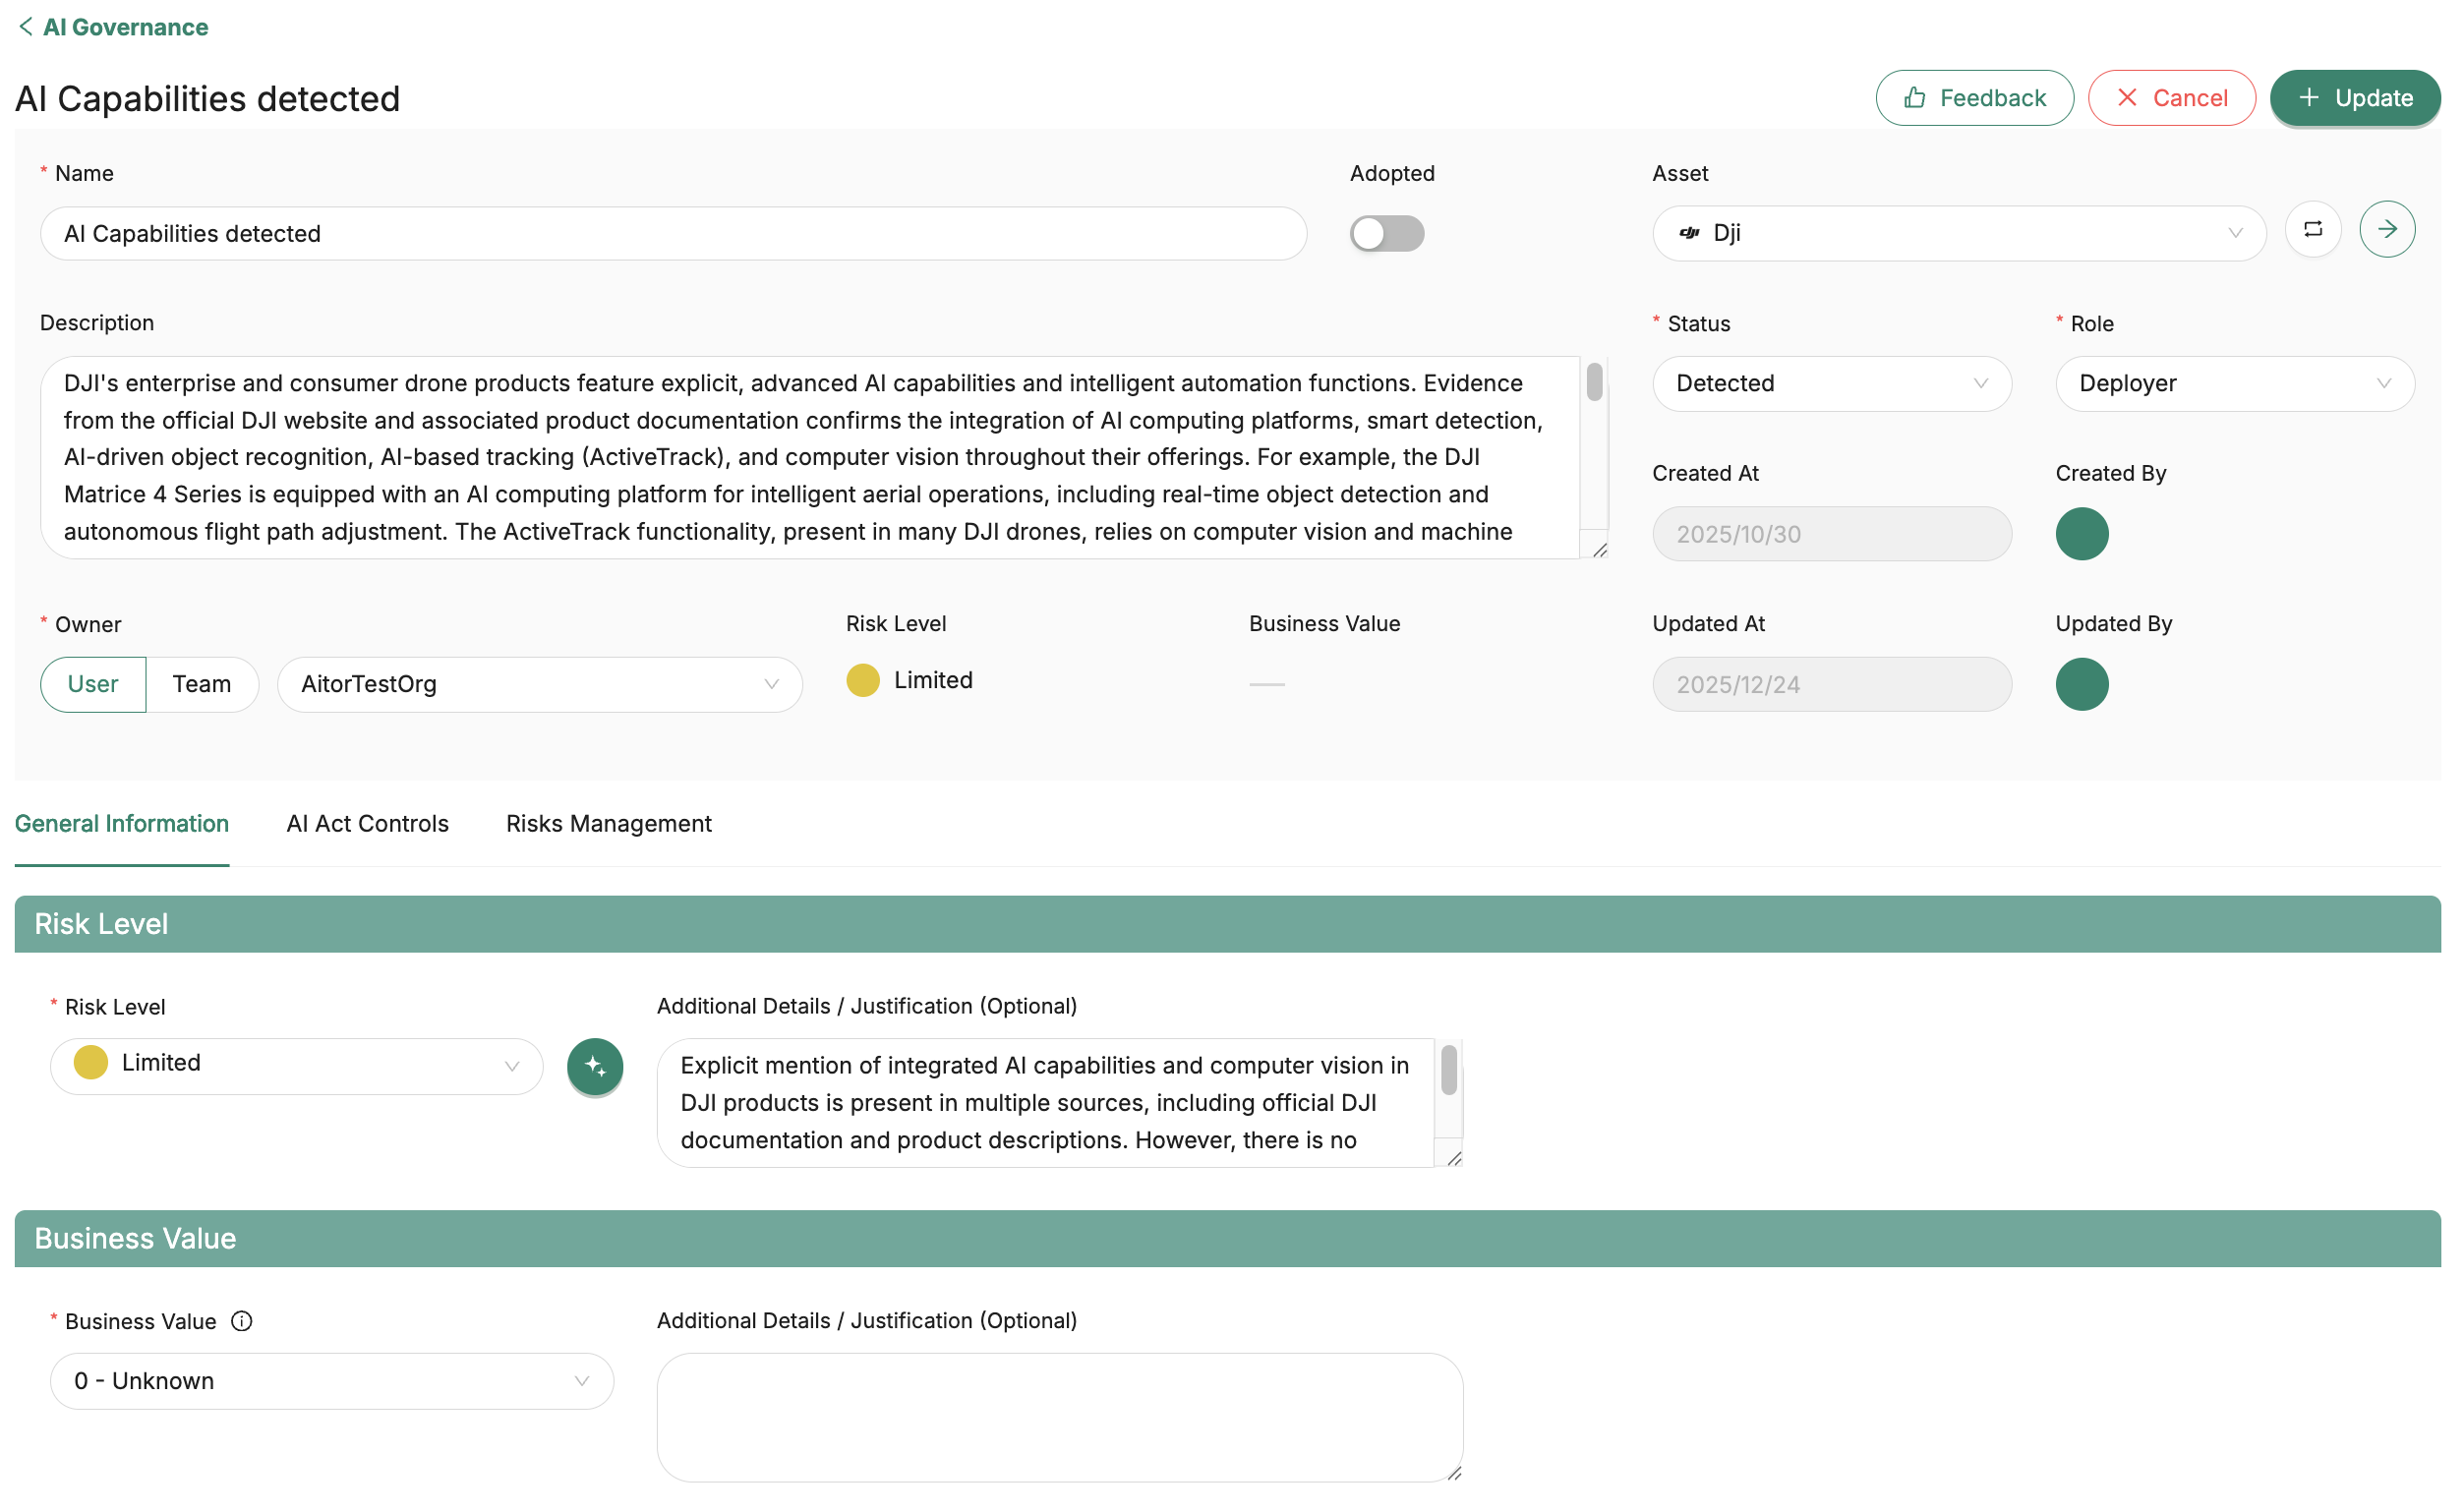Select Team owner type
Screen dimensions: 2464x1512
(x=201, y=684)
